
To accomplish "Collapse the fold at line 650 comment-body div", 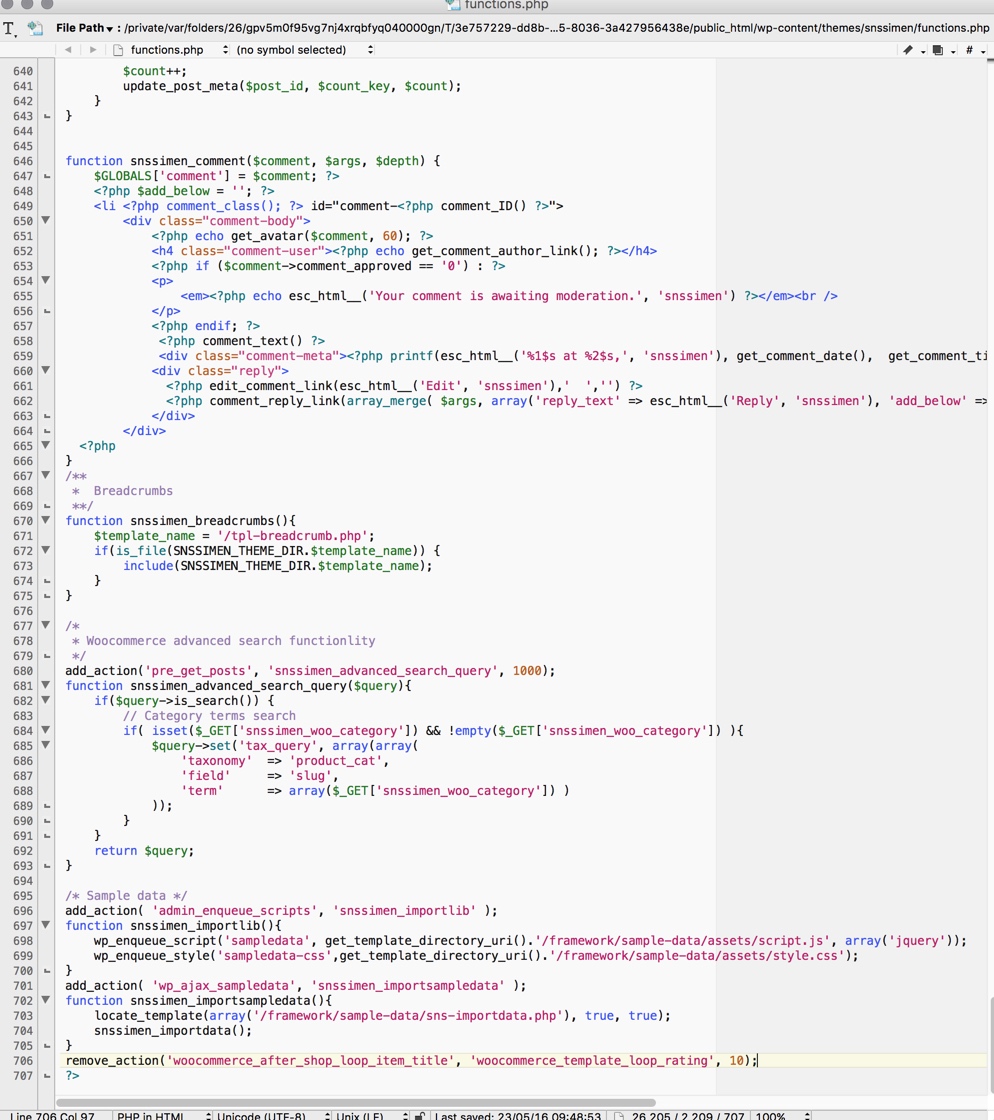I will (46, 221).
